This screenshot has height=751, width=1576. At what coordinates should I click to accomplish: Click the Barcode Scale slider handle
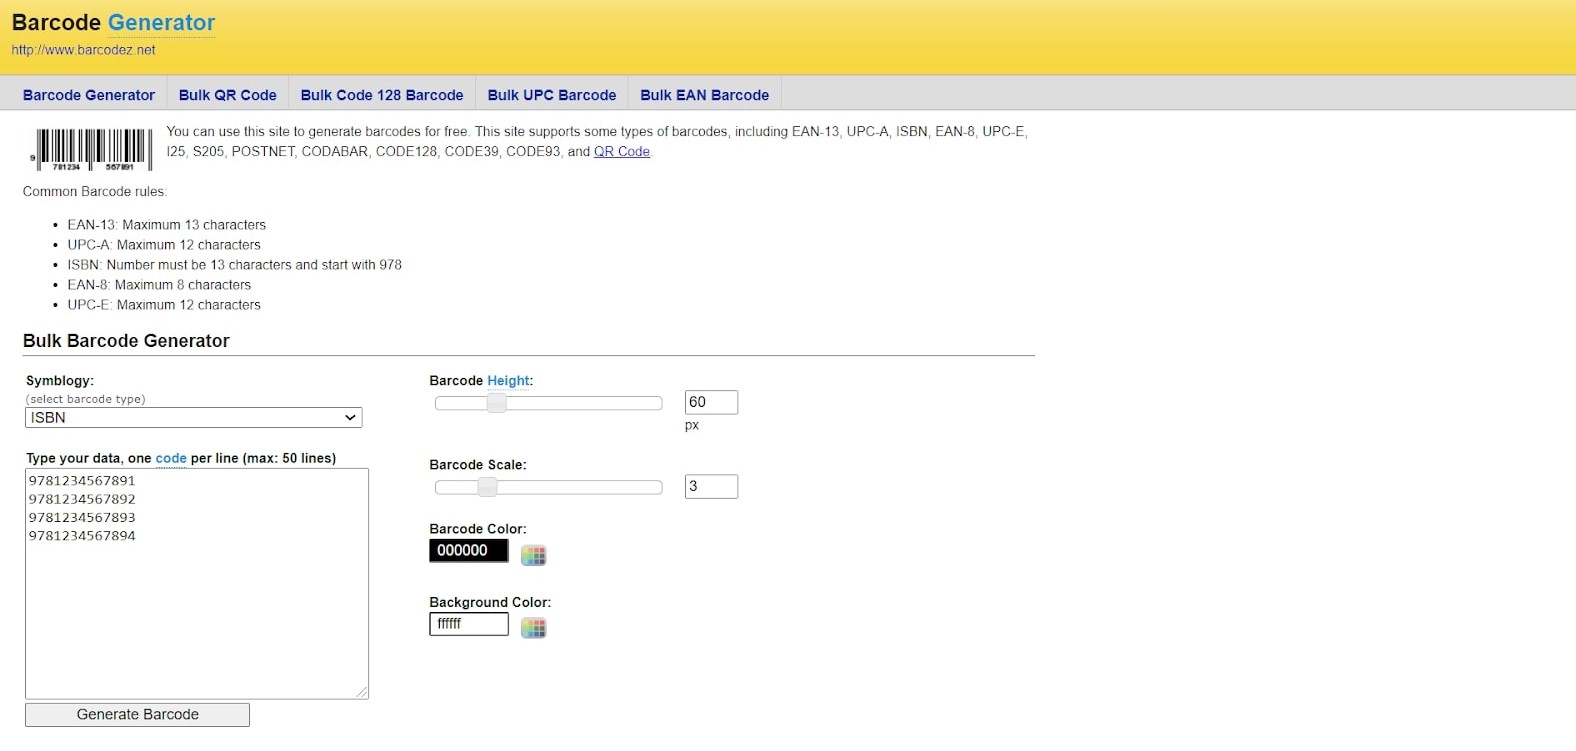[x=487, y=487]
